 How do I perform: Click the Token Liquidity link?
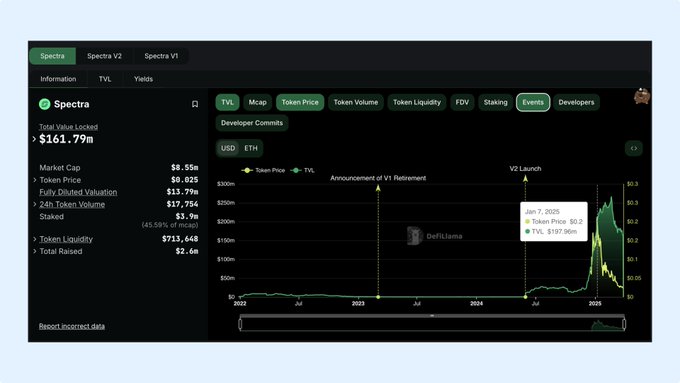(x=66, y=239)
